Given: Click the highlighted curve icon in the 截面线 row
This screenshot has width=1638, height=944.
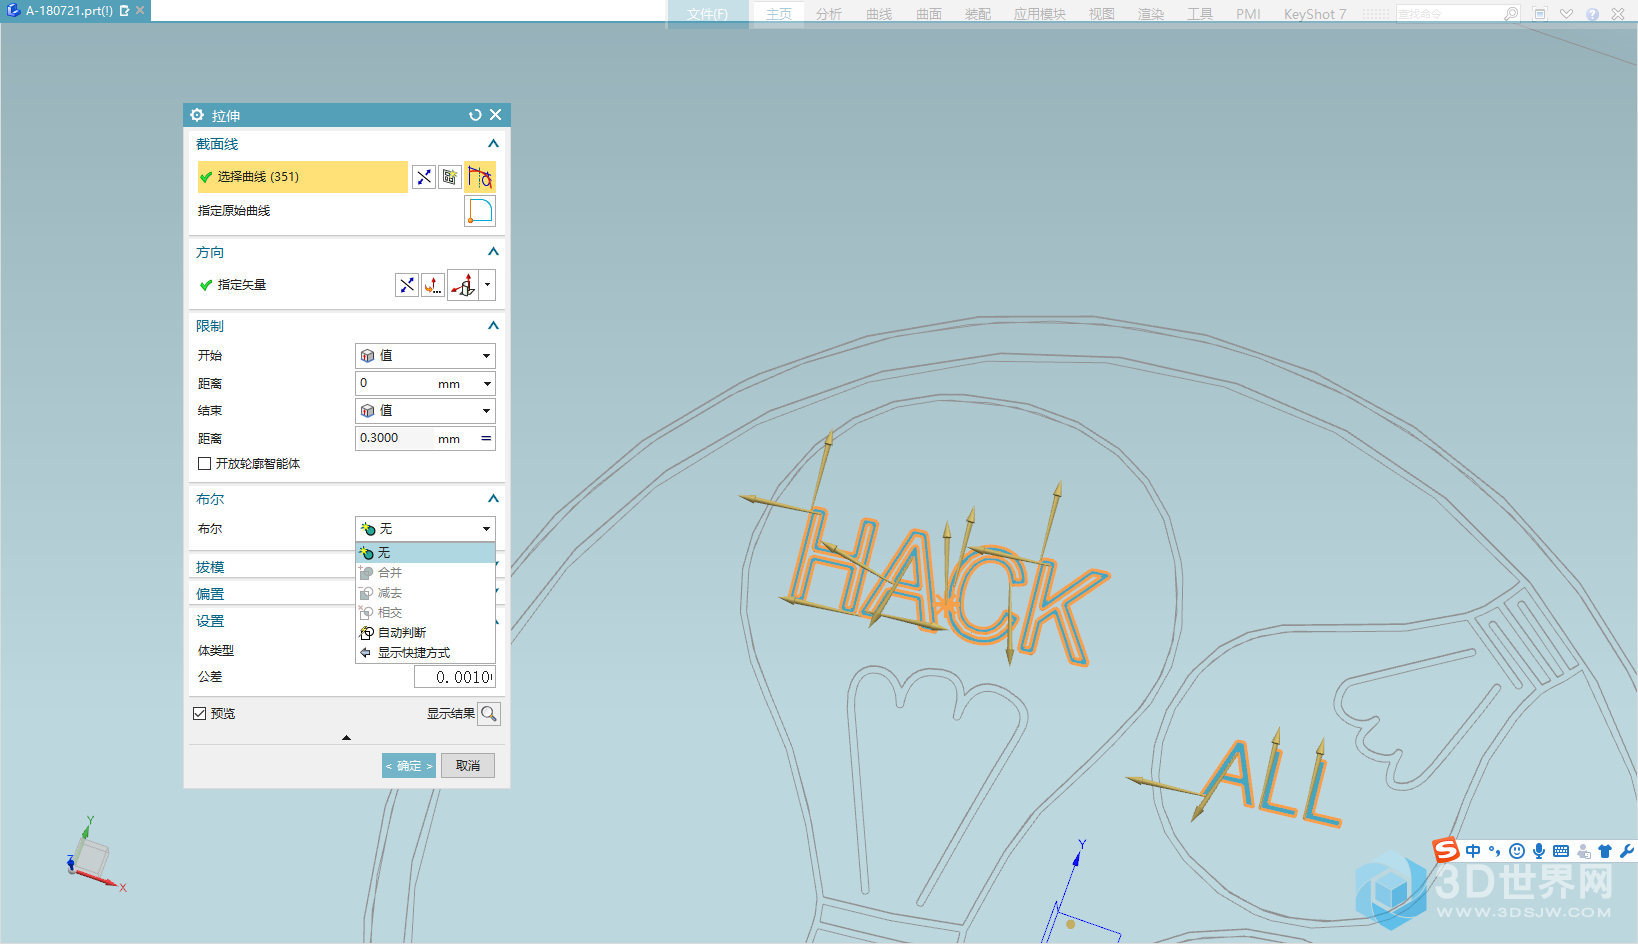Looking at the screenshot, I should (x=480, y=177).
